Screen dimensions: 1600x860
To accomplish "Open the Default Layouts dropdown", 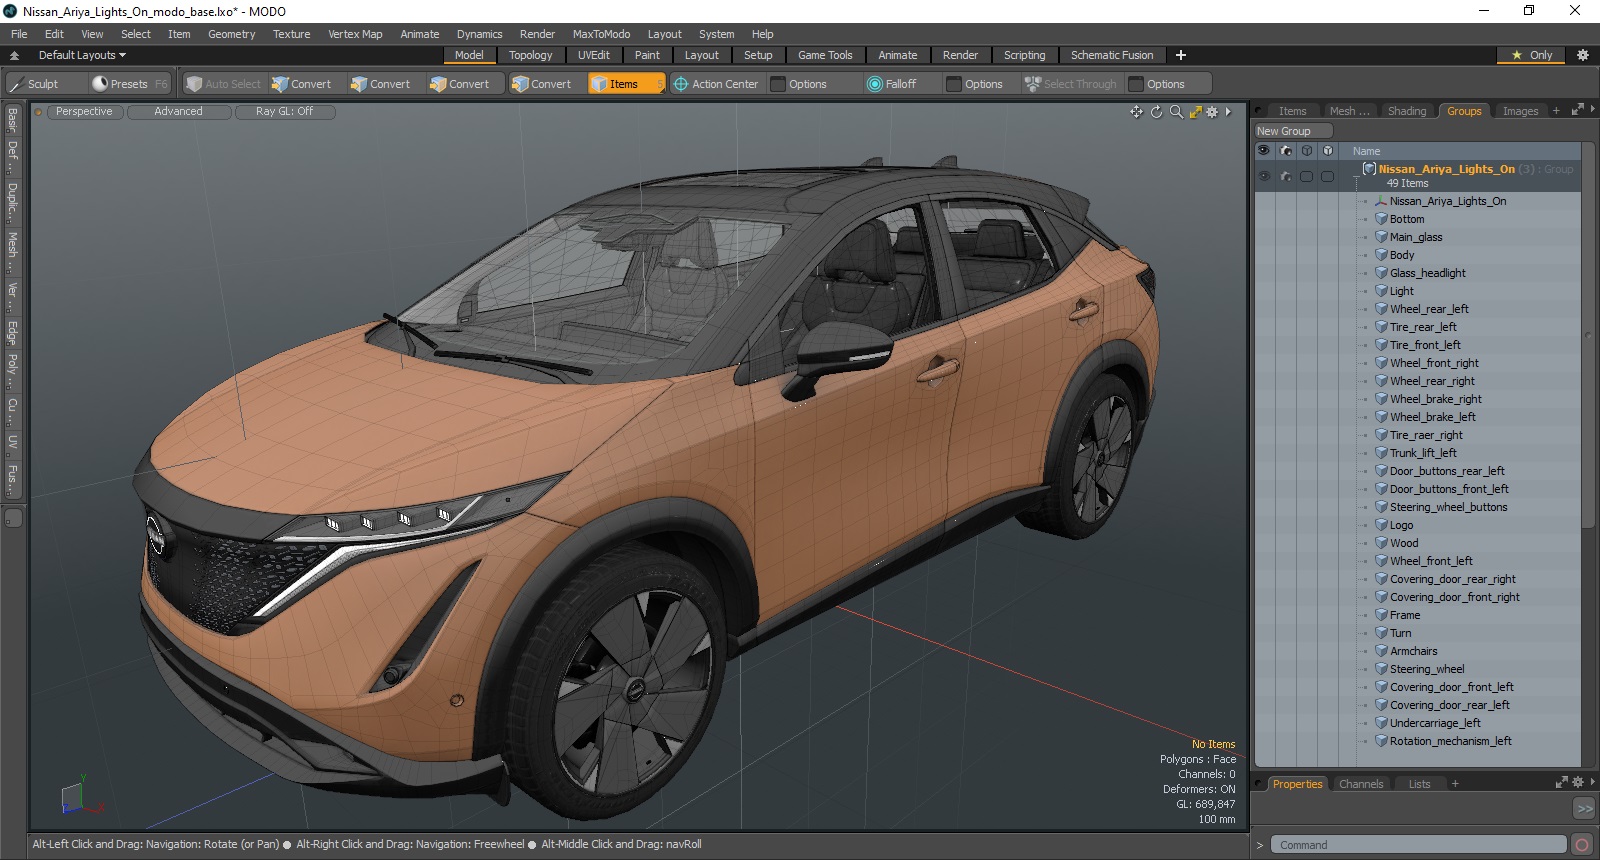I will [x=82, y=55].
